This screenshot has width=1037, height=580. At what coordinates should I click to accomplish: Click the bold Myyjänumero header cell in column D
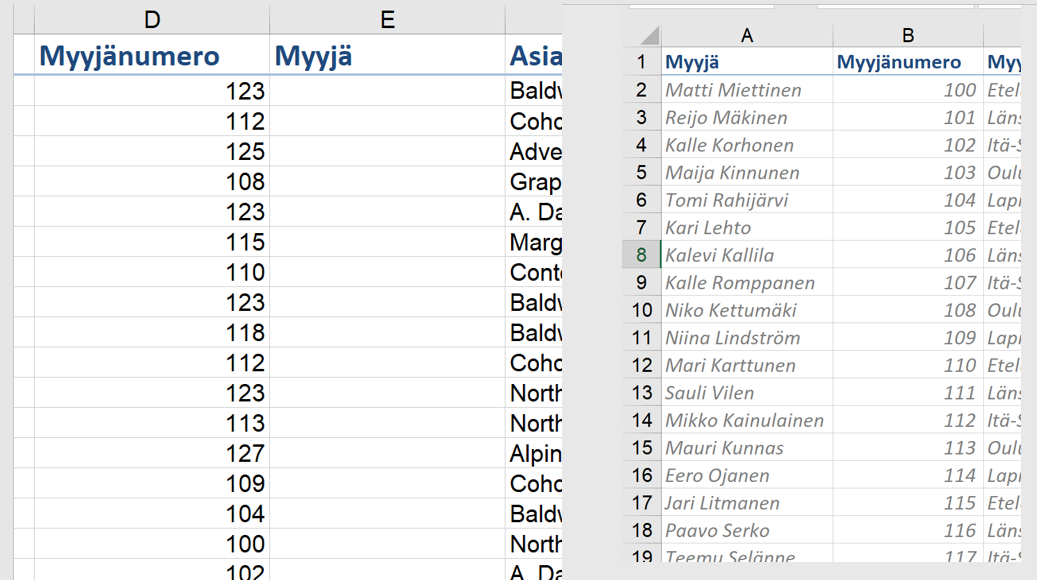[152, 56]
